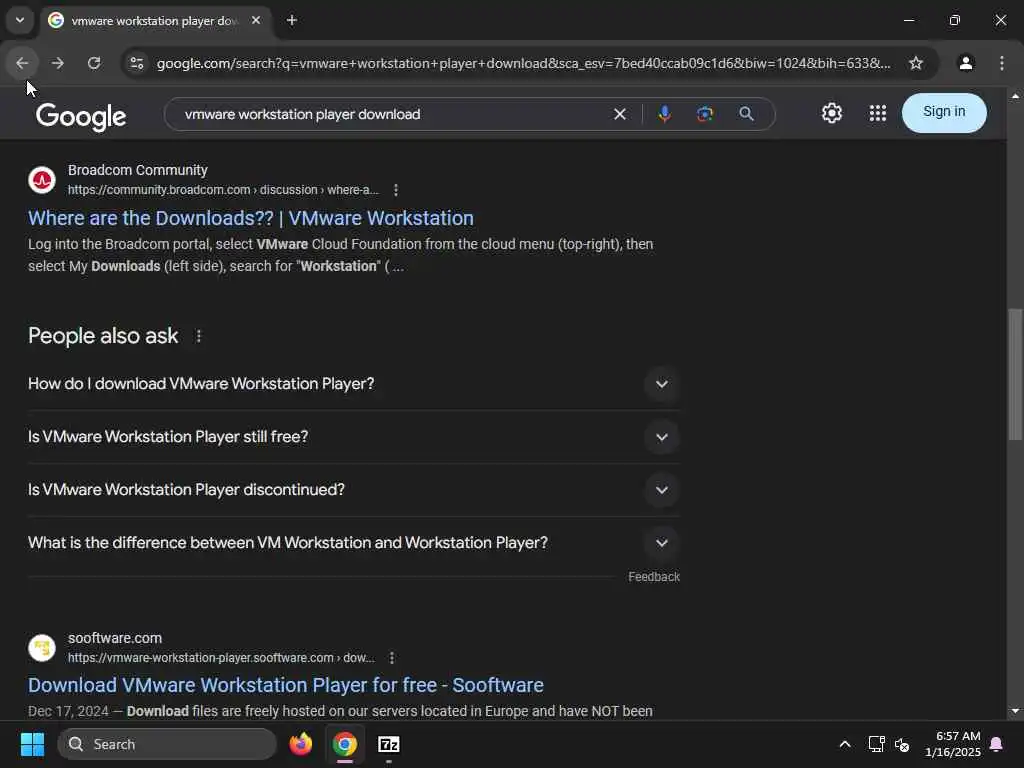Submit search with the magnifier icon
Image resolution: width=1024 pixels, height=768 pixels.
click(746, 114)
